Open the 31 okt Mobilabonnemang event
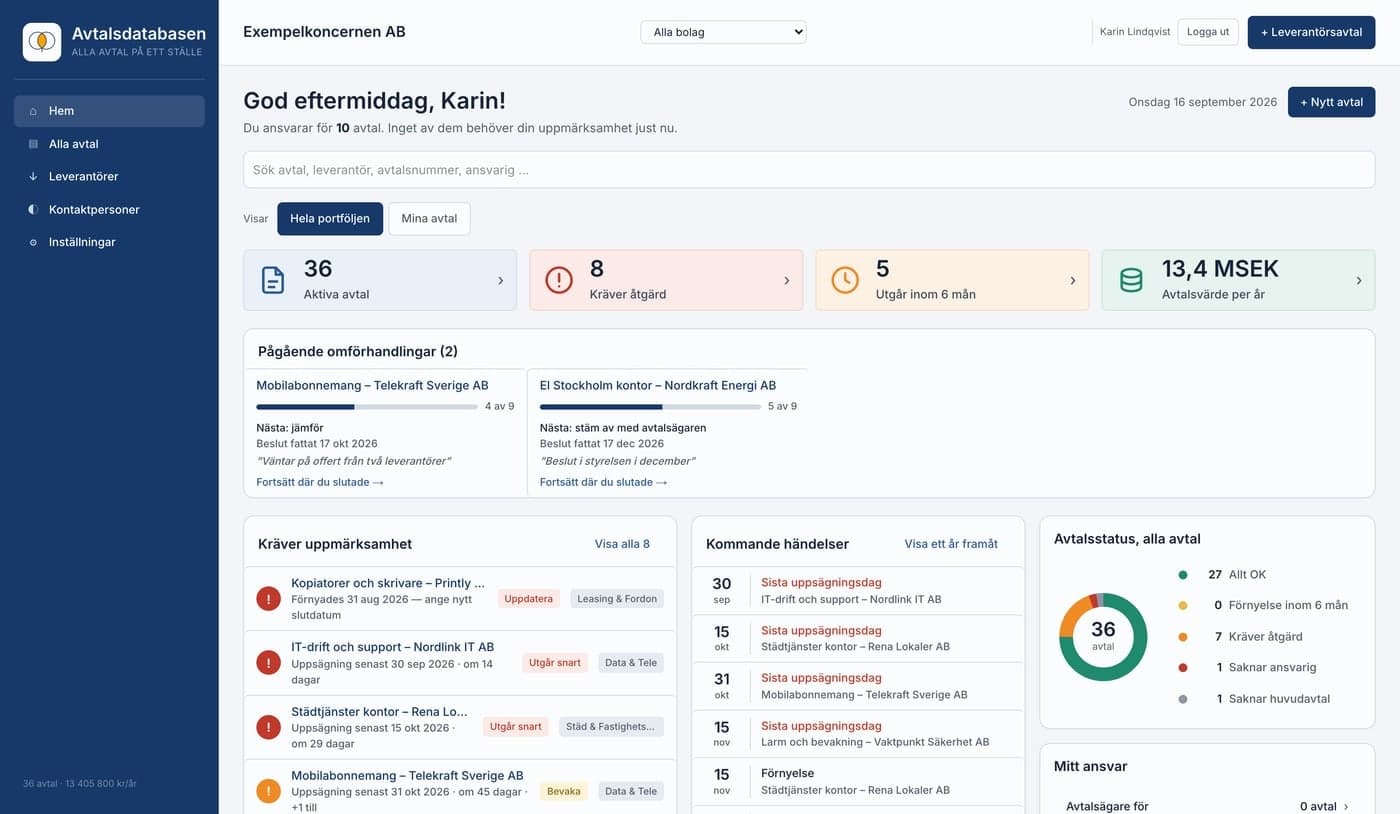 tap(858, 686)
